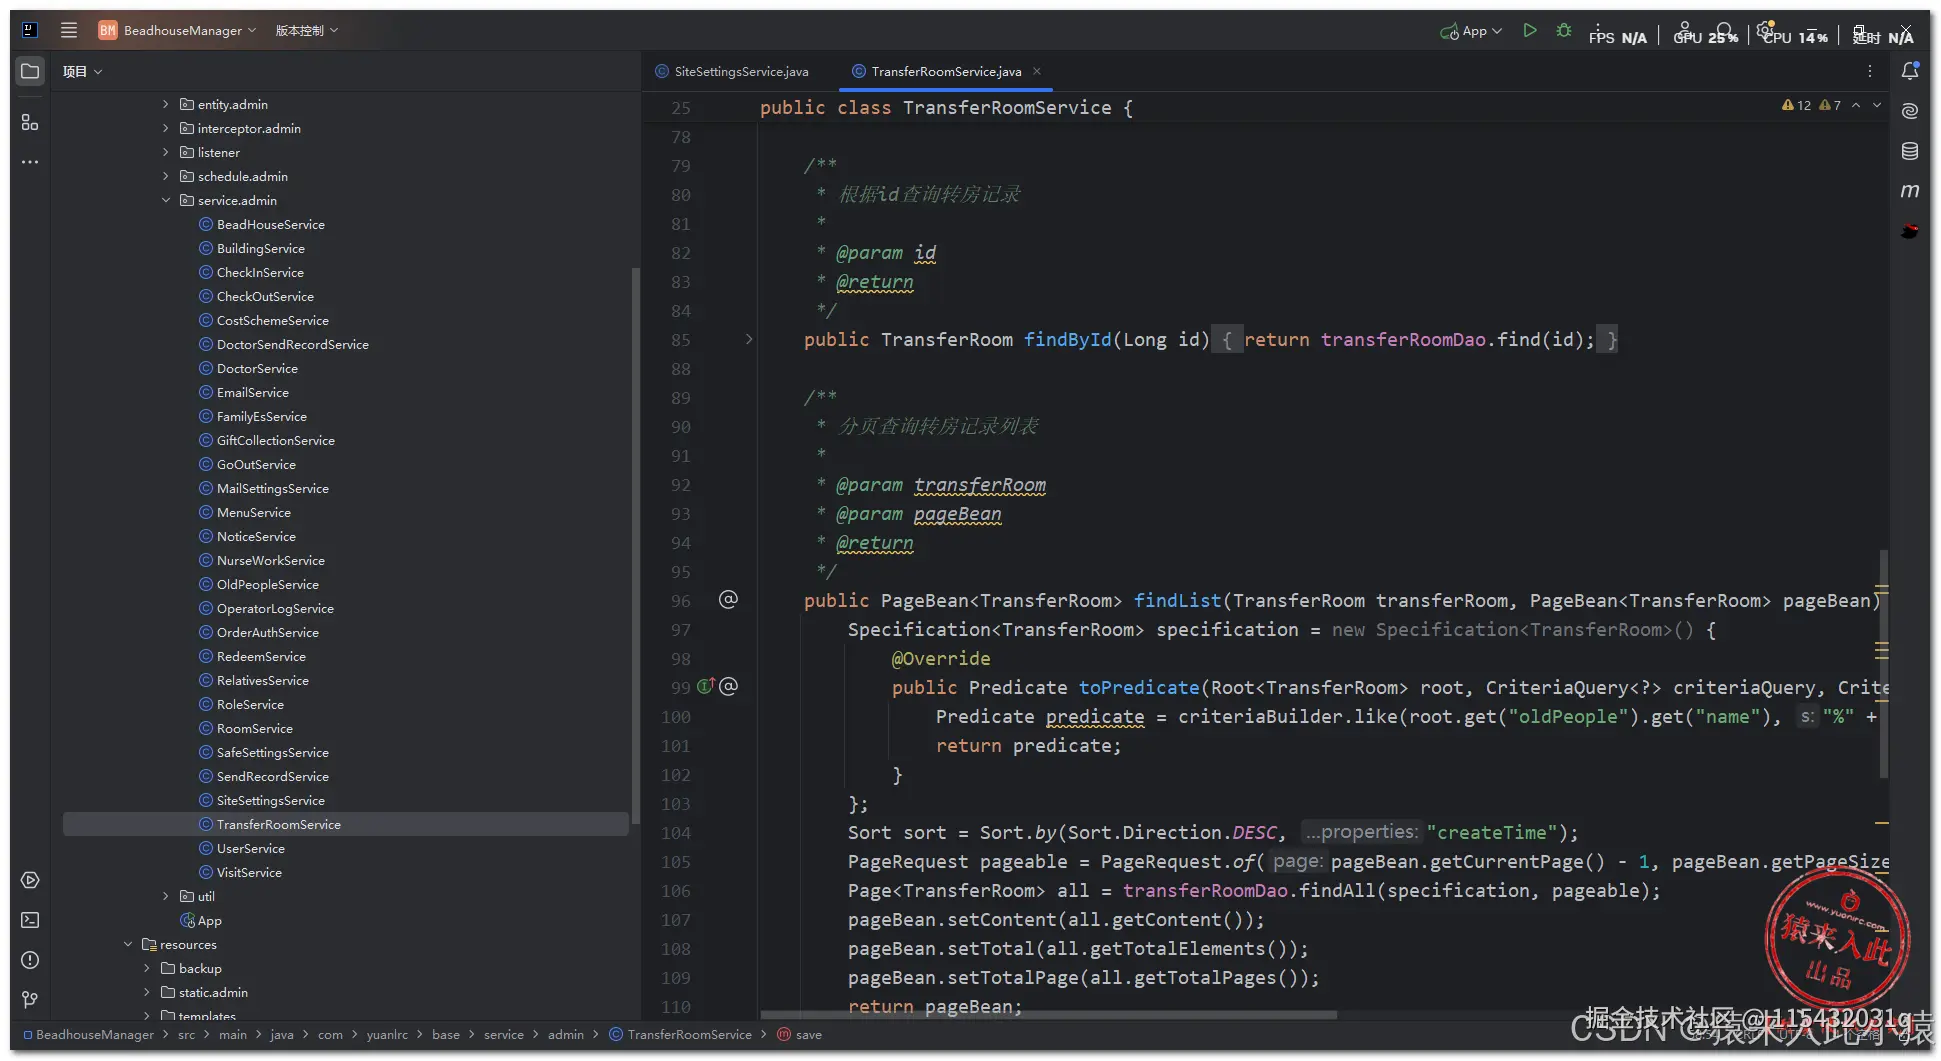Open the Database tool window
The height and width of the screenshot is (1061, 1941).
pyautogui.click(x=1910, y=151)
